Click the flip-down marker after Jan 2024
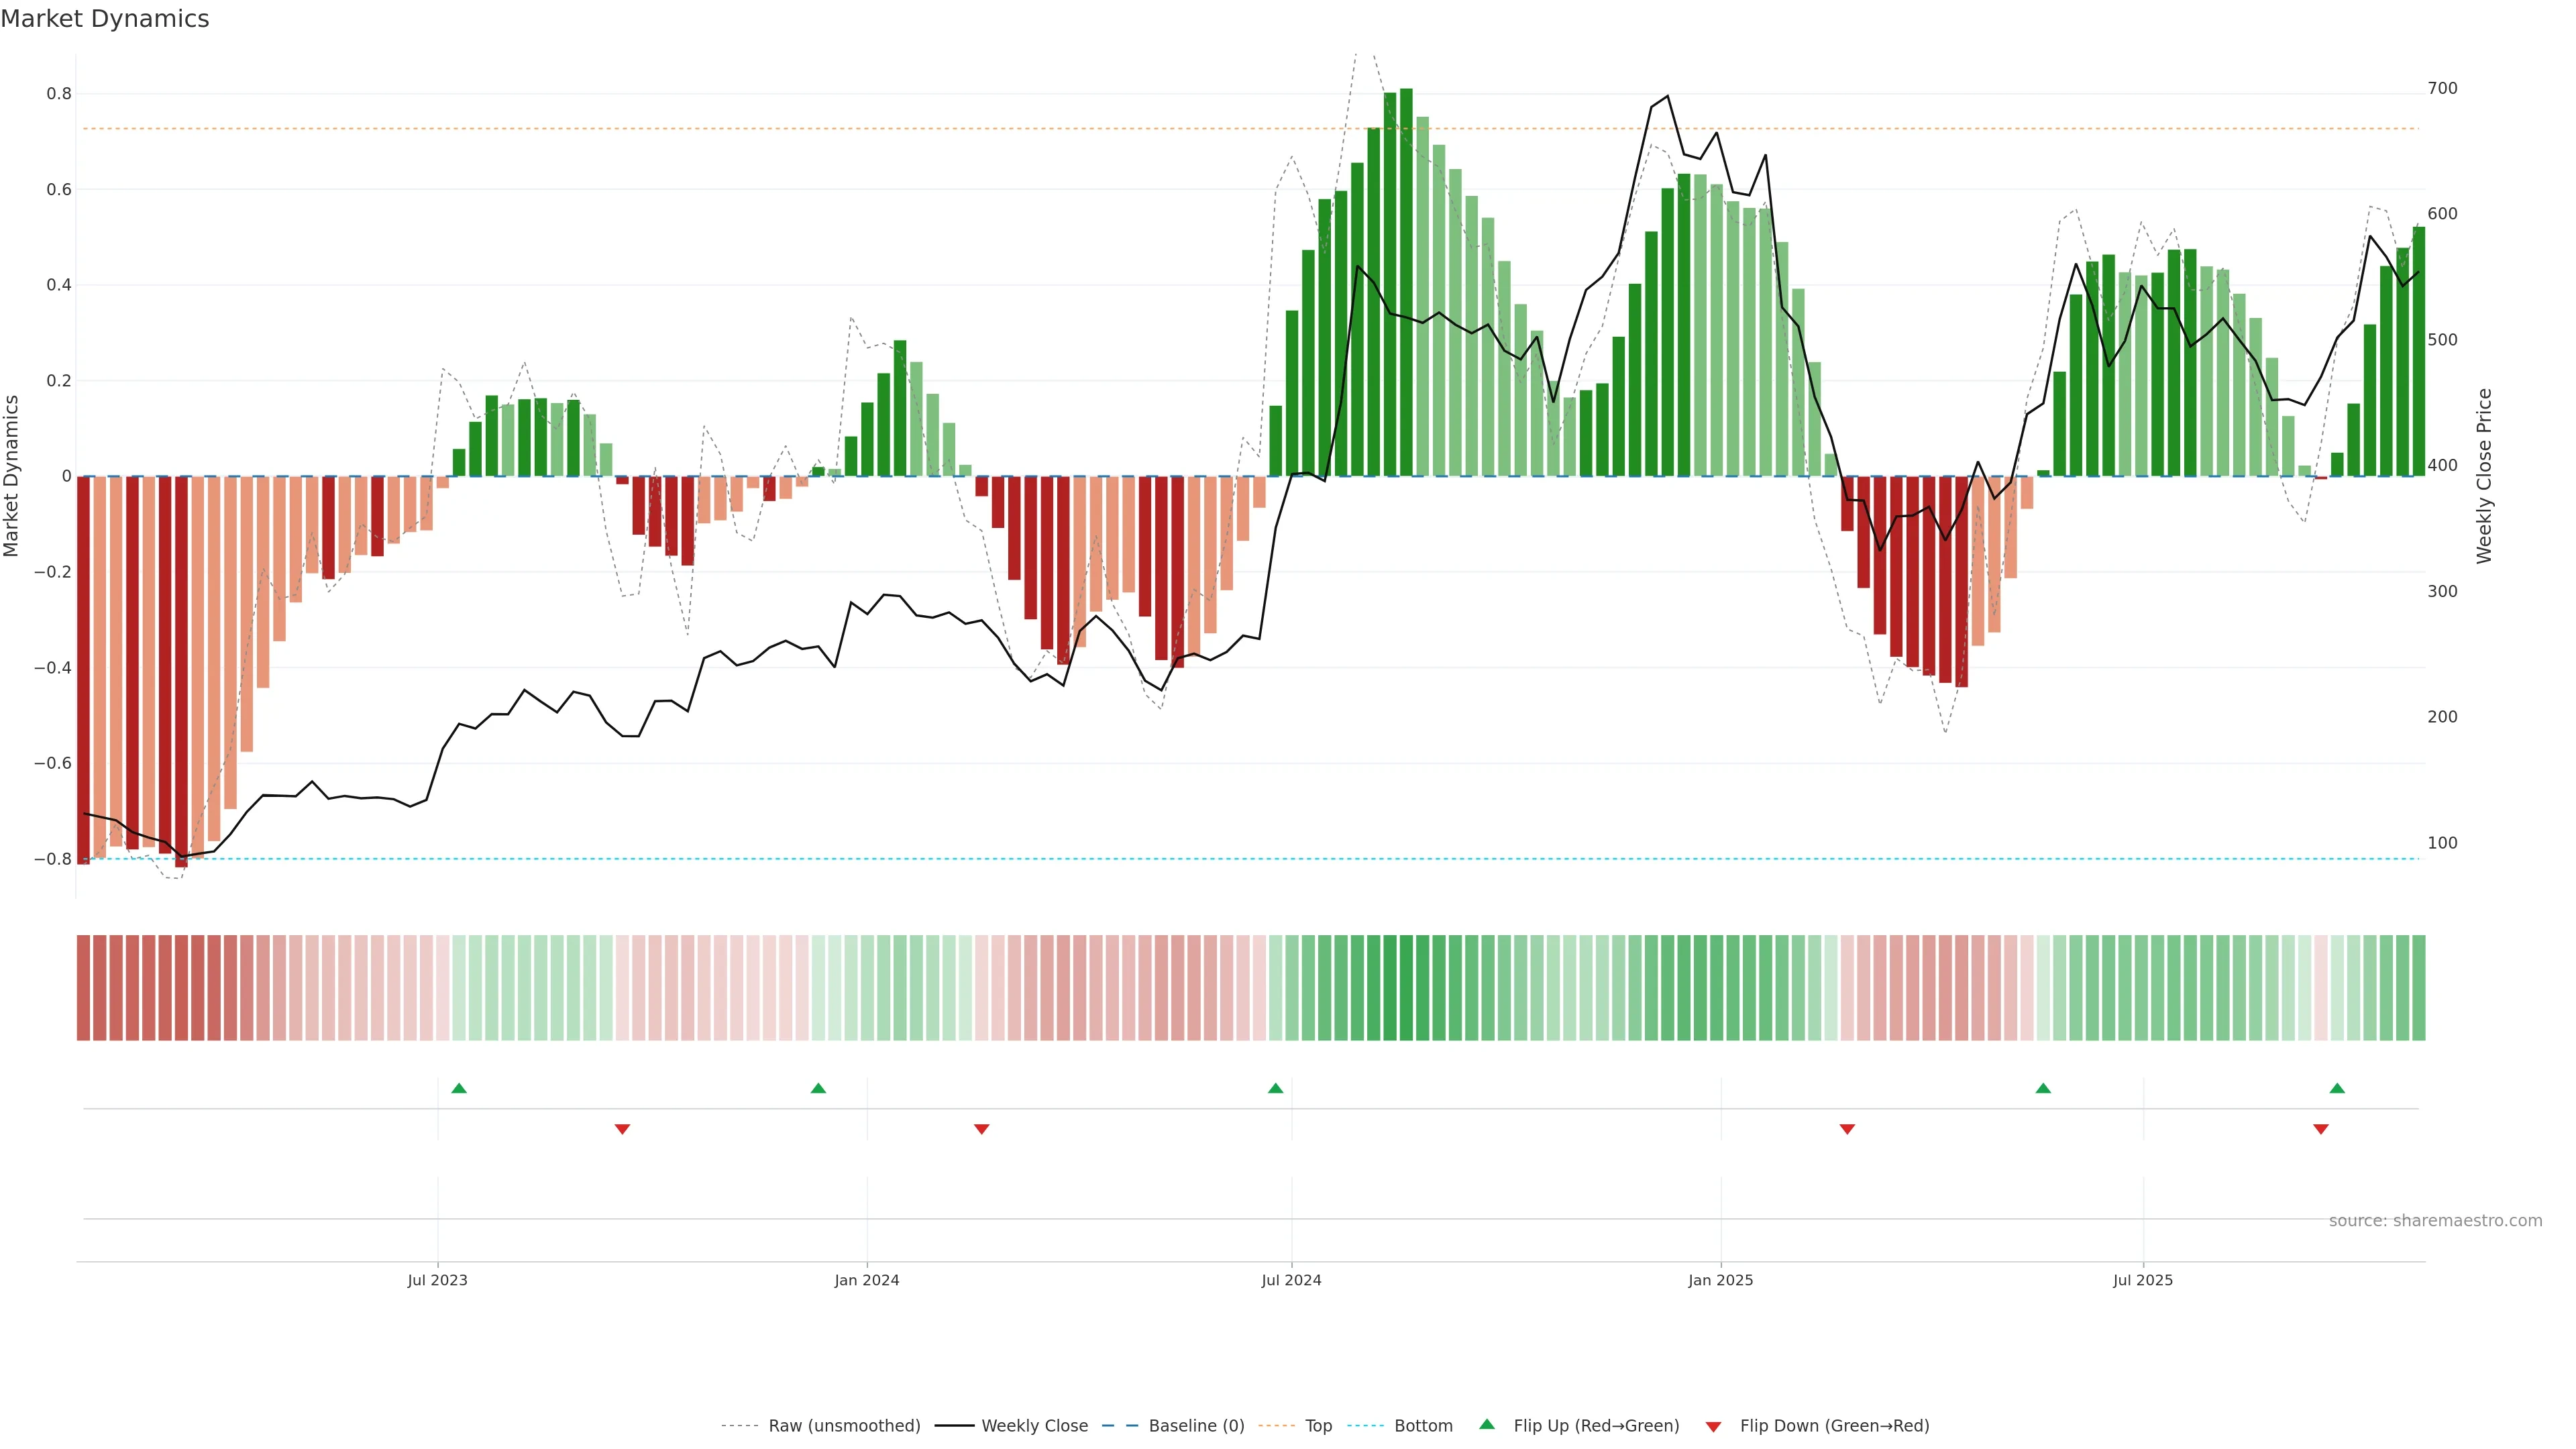The width and height of the screenshot is (2576, 1449). 981,1129
